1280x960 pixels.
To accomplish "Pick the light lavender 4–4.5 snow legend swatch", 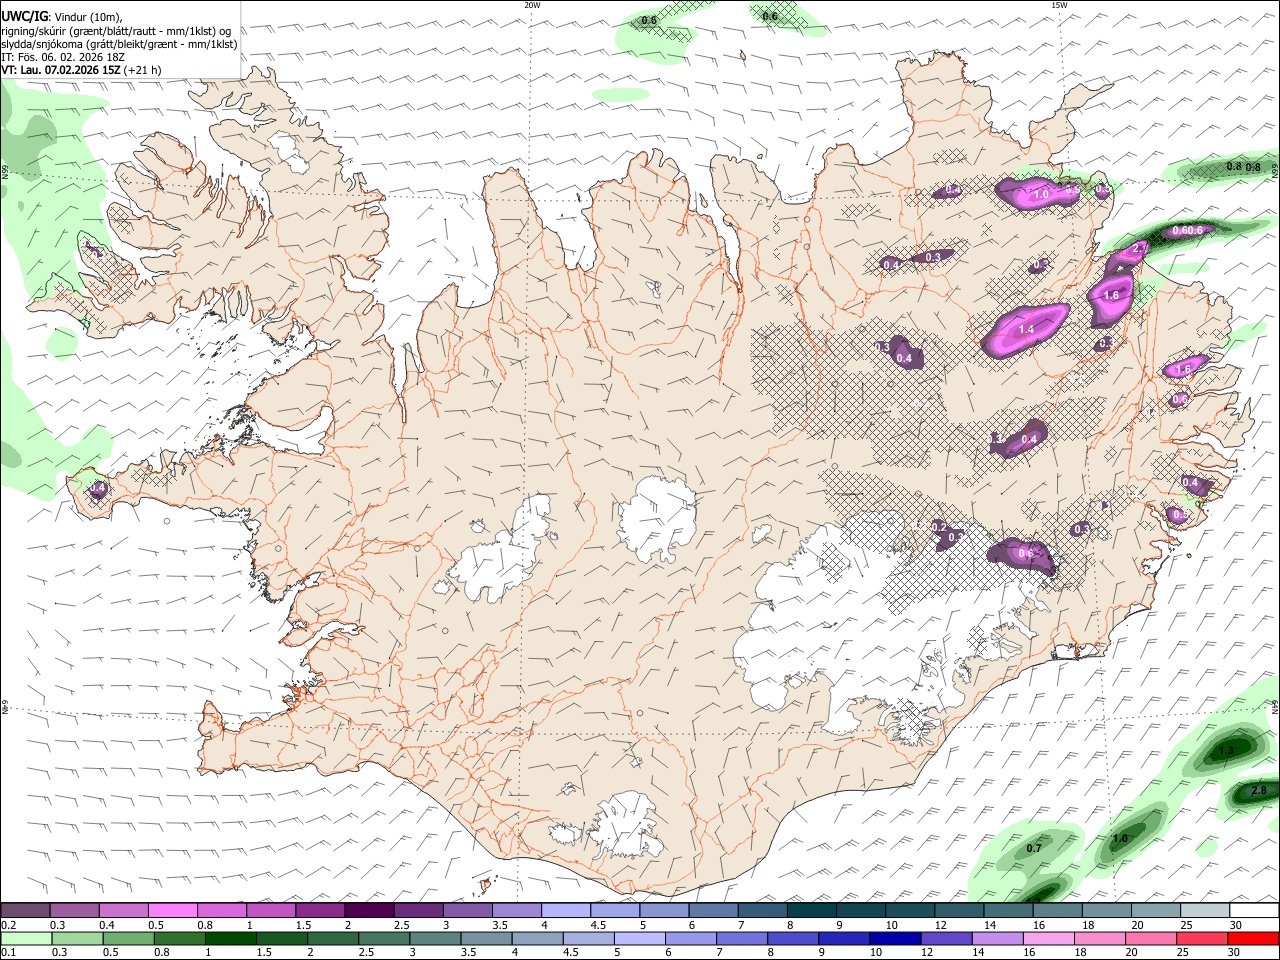I will pos(564,911).
